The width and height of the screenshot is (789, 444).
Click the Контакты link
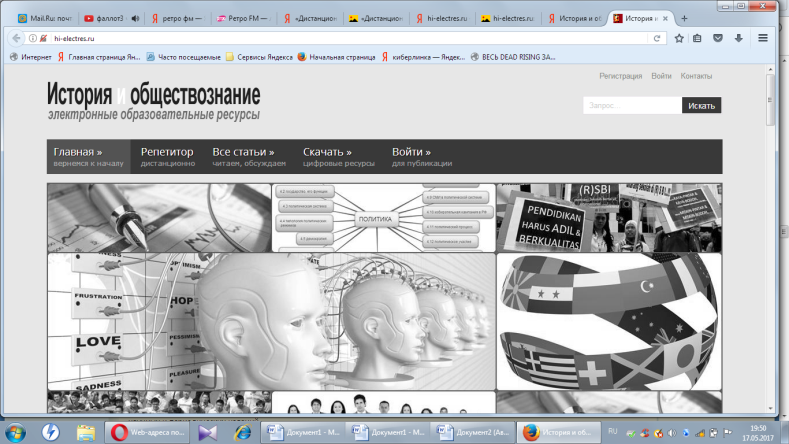(696, 76)
